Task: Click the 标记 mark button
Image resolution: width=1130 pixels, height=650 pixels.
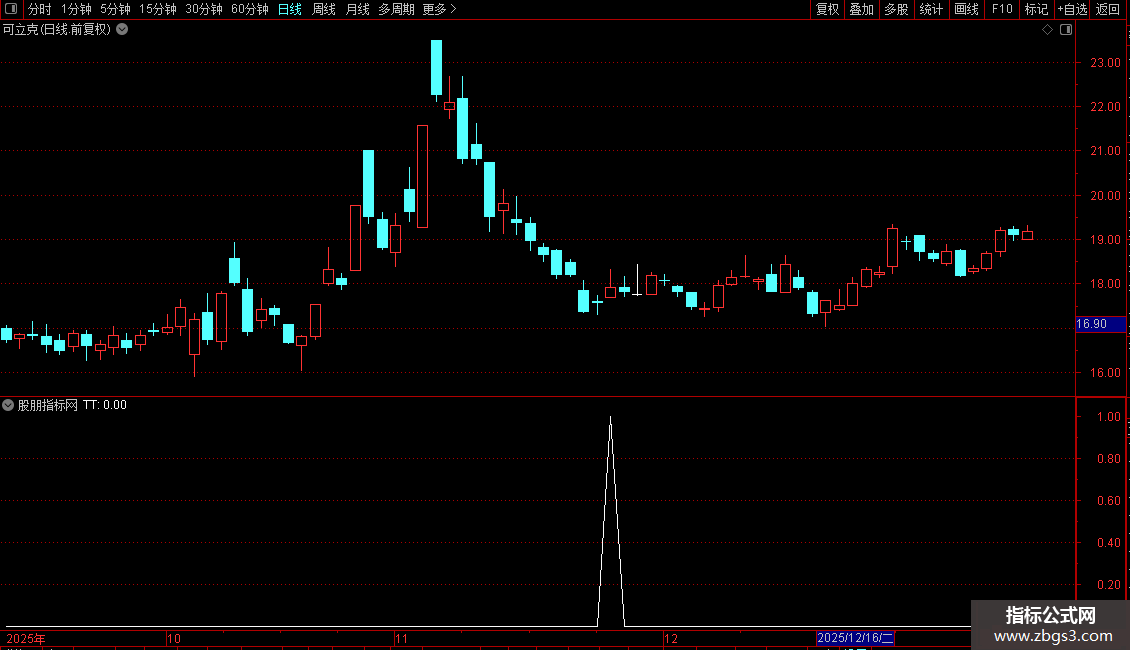Action: click(1036, 9)
